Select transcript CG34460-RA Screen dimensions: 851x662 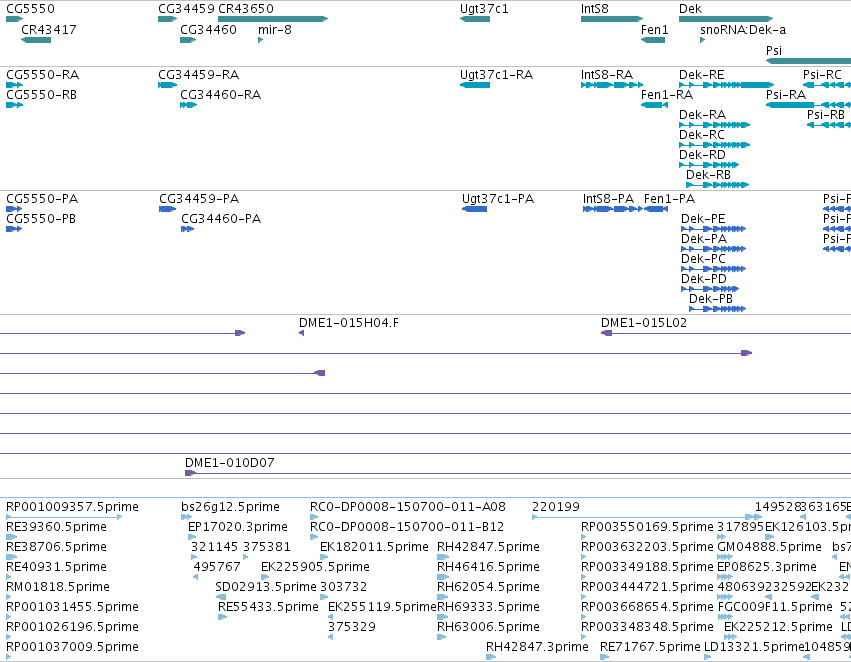[x=188, y=105]
